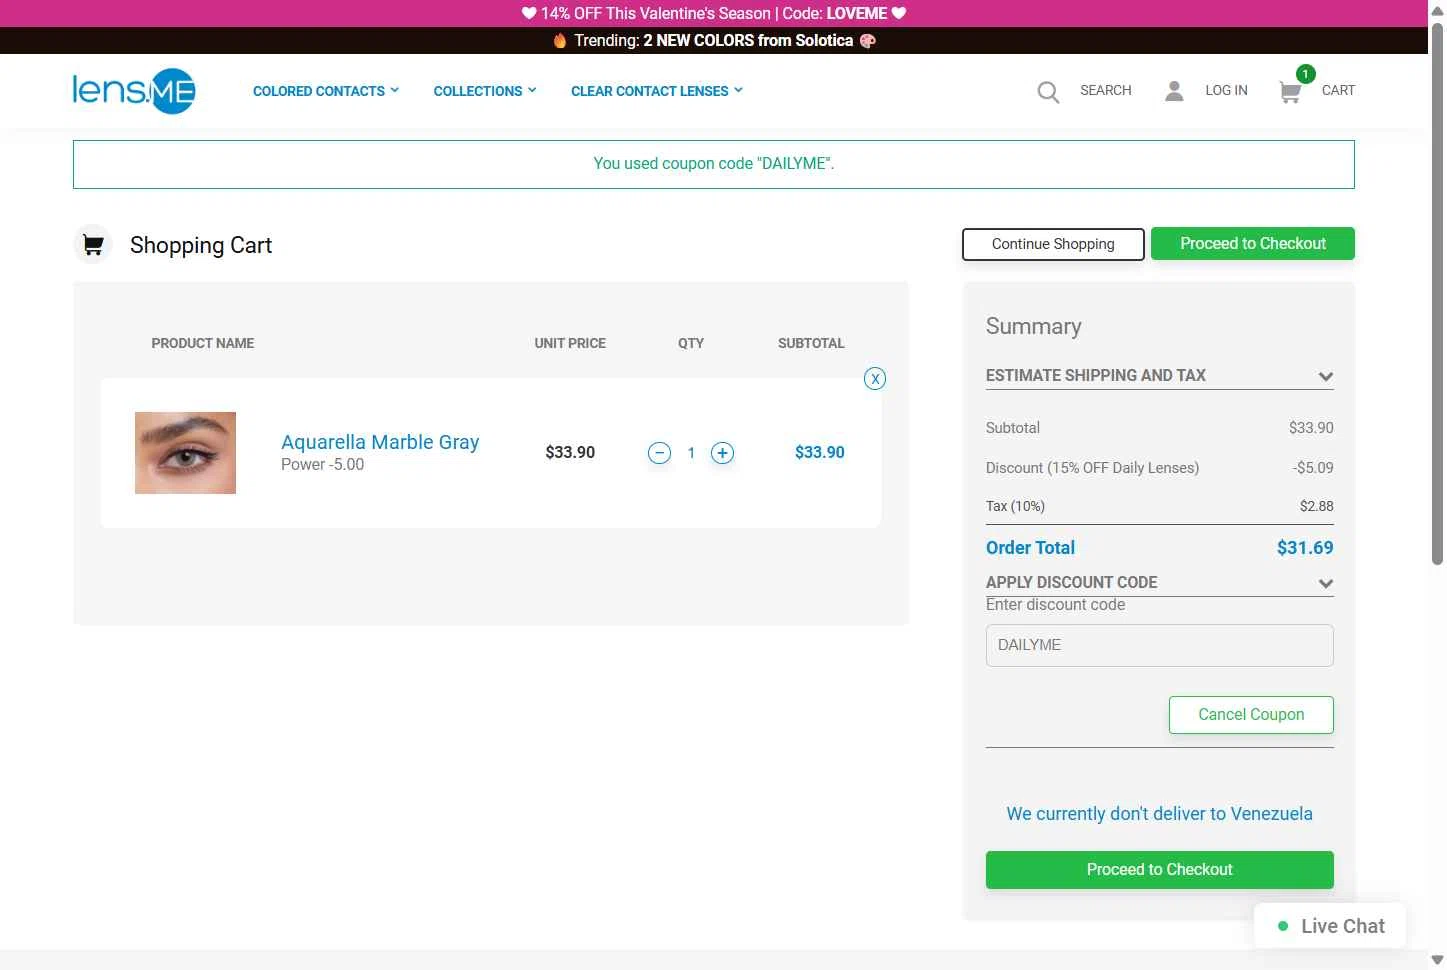The width and height of the screenshot is (1447, 970).
Task: Decrease quantity with minus button
Action: click(x=660, y=453)
